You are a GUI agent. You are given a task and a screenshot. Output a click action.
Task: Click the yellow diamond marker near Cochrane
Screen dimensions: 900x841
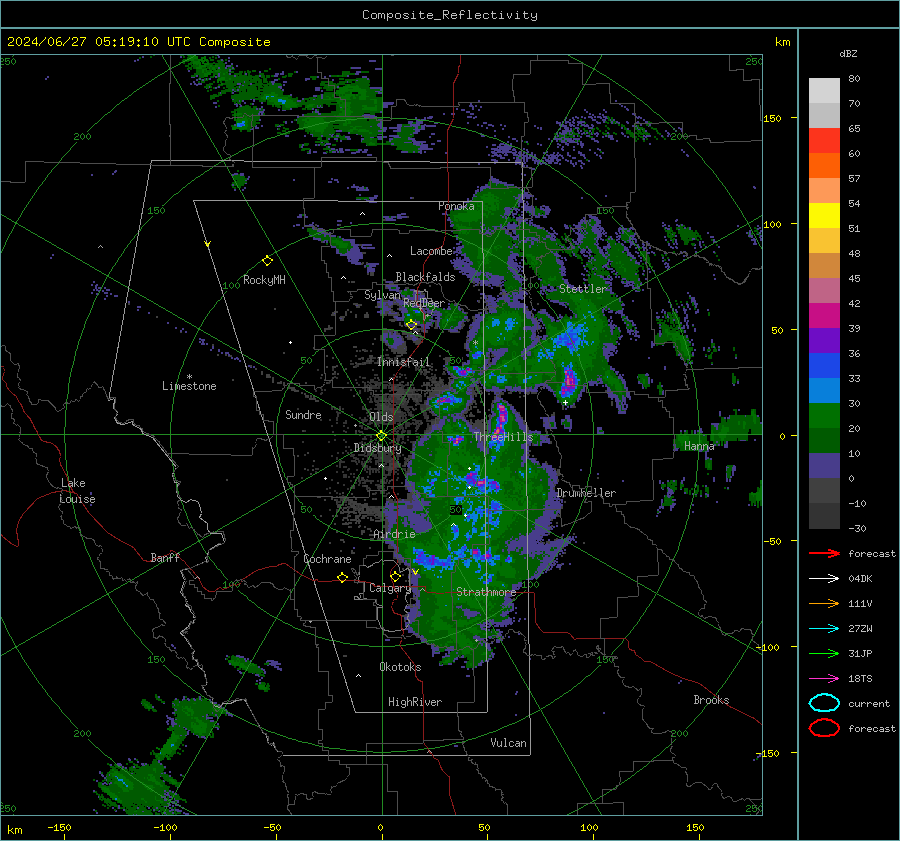(343, 577)
